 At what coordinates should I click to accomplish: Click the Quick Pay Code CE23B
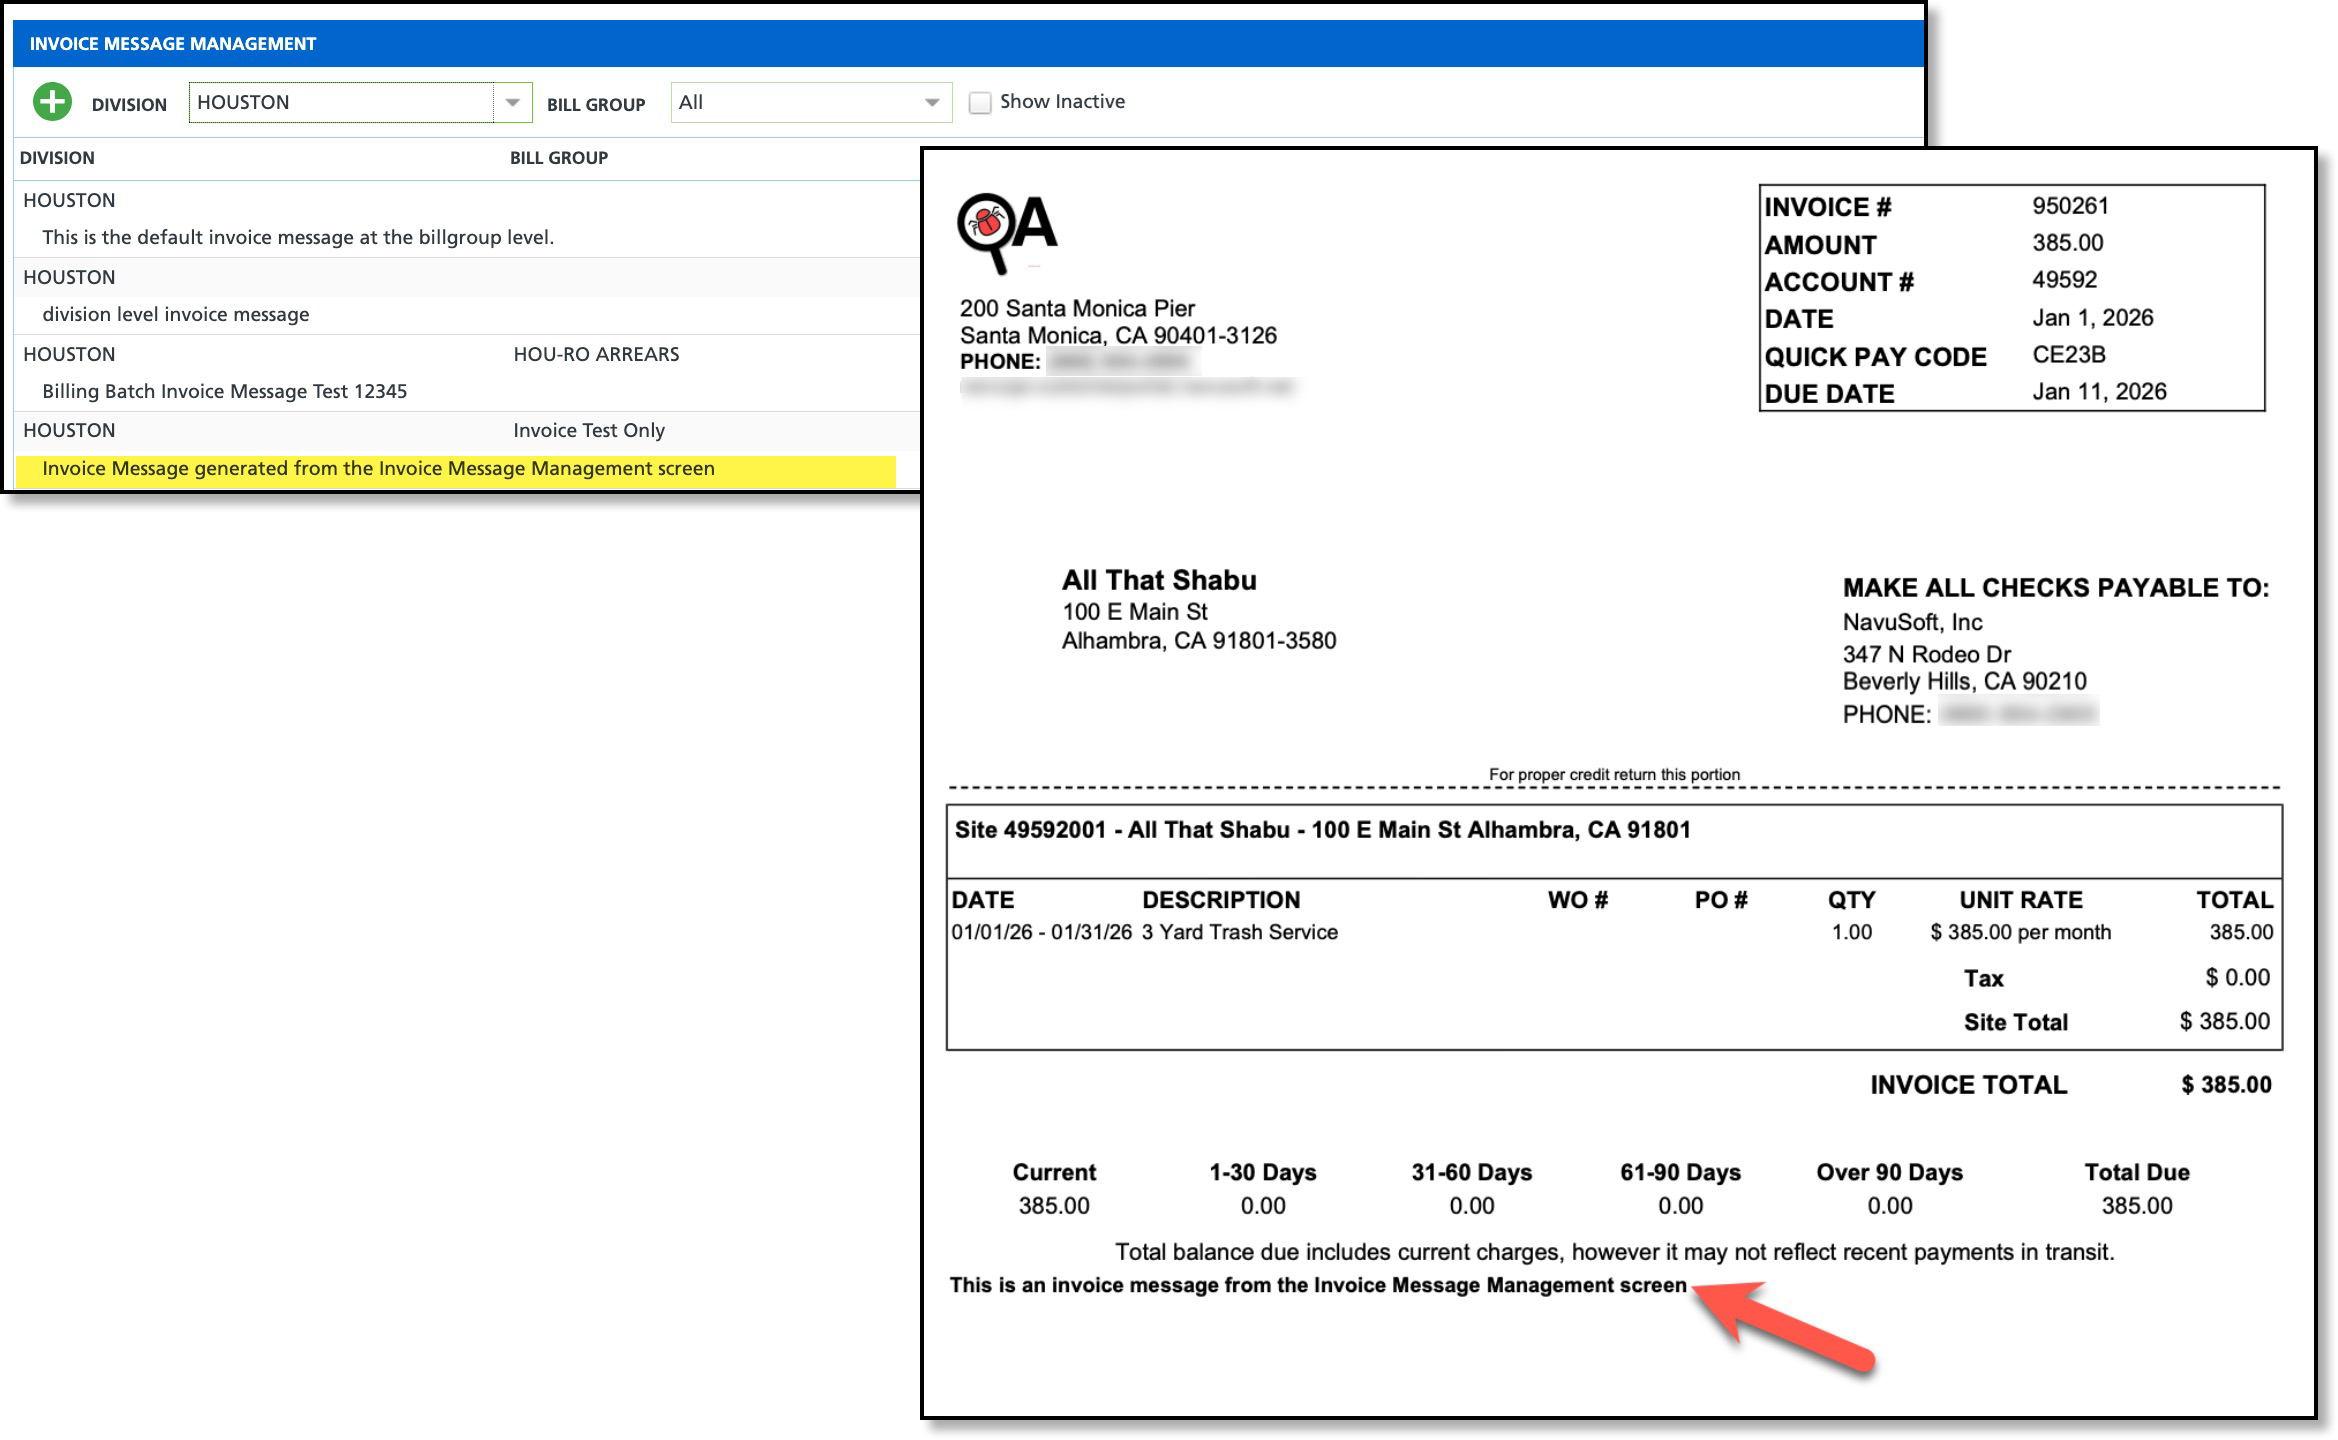pyautogui.click(x=2068, y=355)
